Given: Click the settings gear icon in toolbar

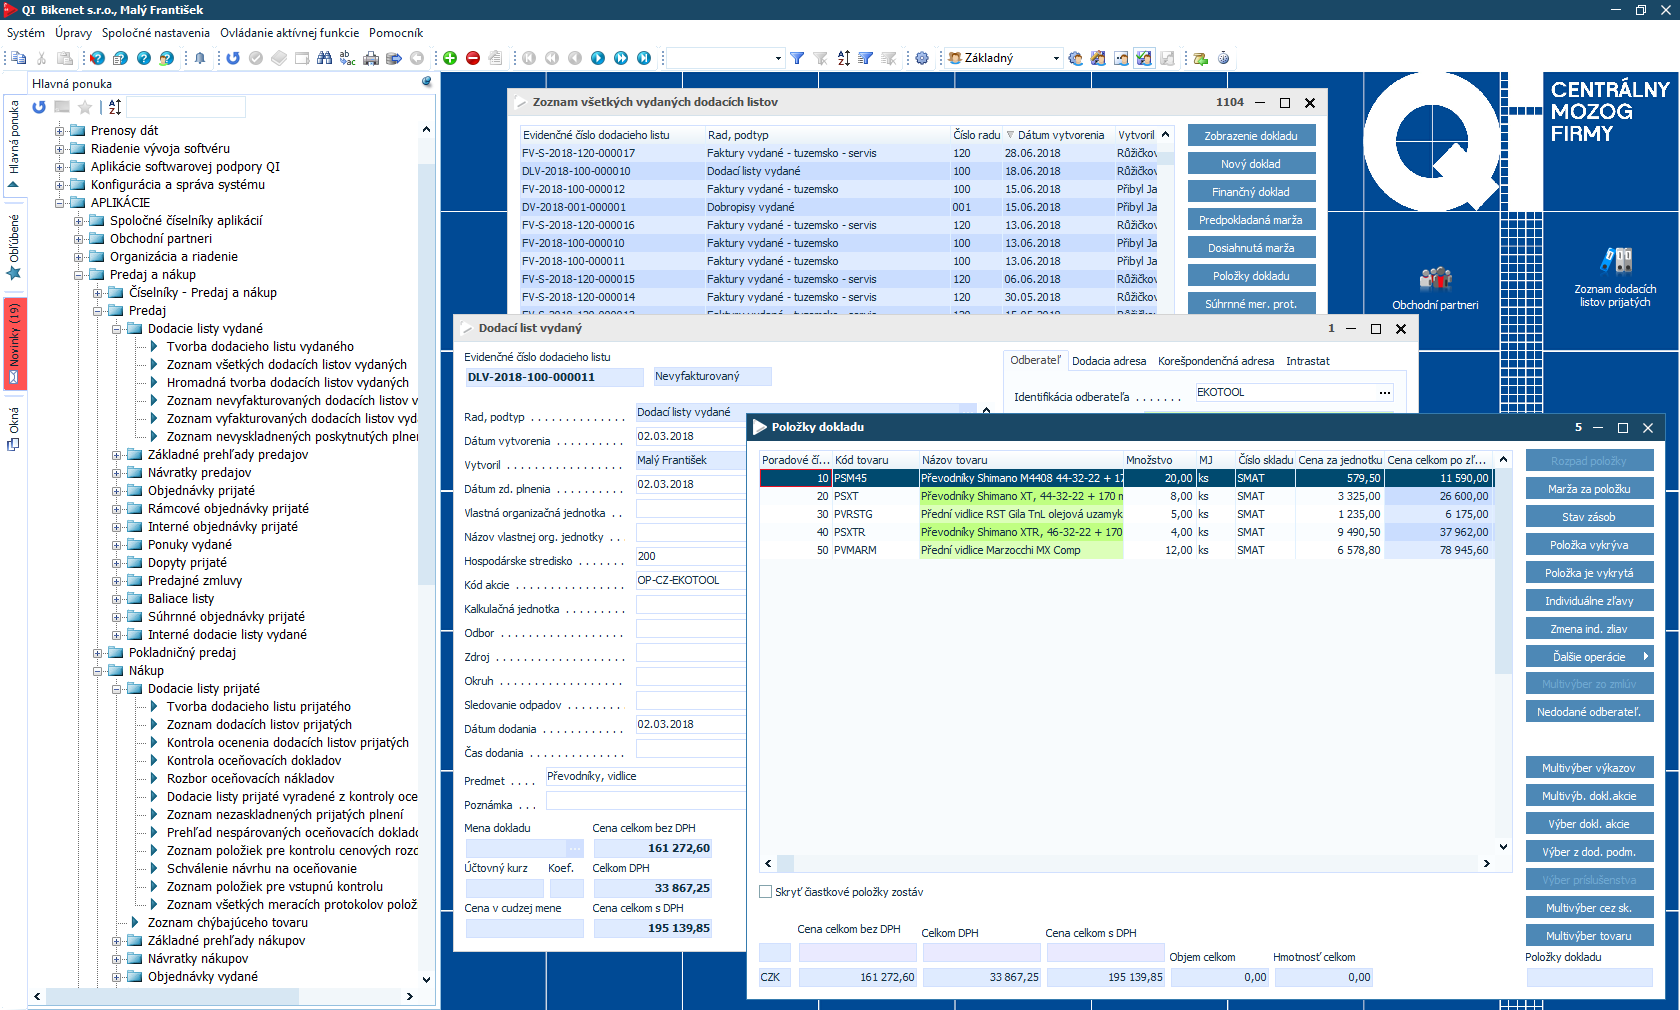Looking at the screenshot, I should (x=922, y=58).
